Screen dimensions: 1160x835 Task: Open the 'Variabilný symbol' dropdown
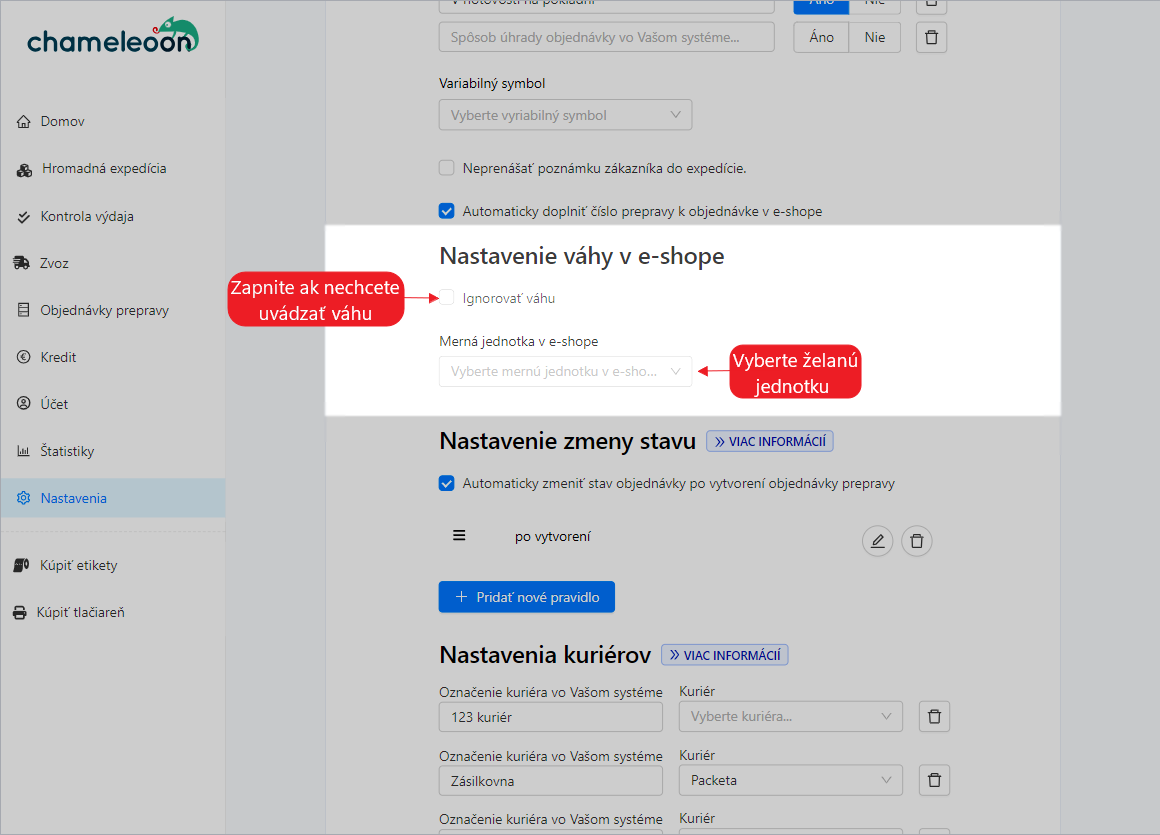tap(565, 115)
